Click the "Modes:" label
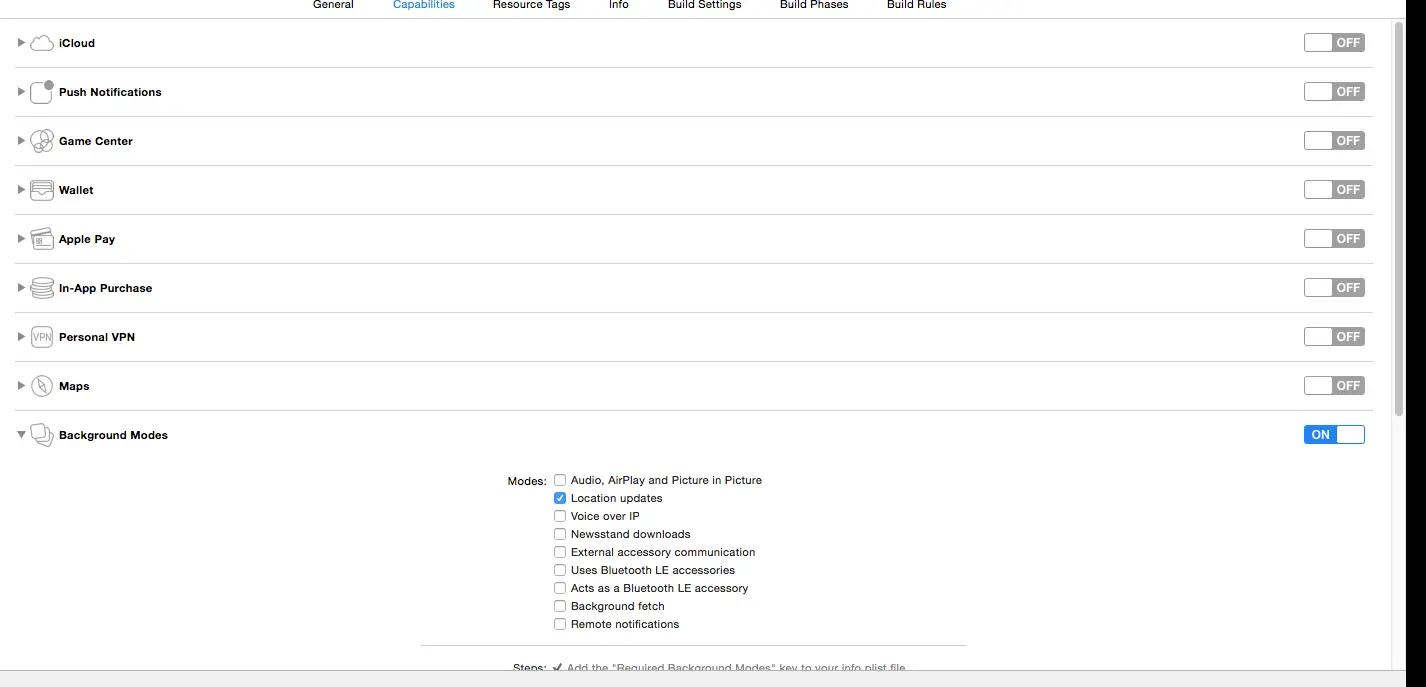This screenshot has width=1426, height=687. click(x=527, y=481)
